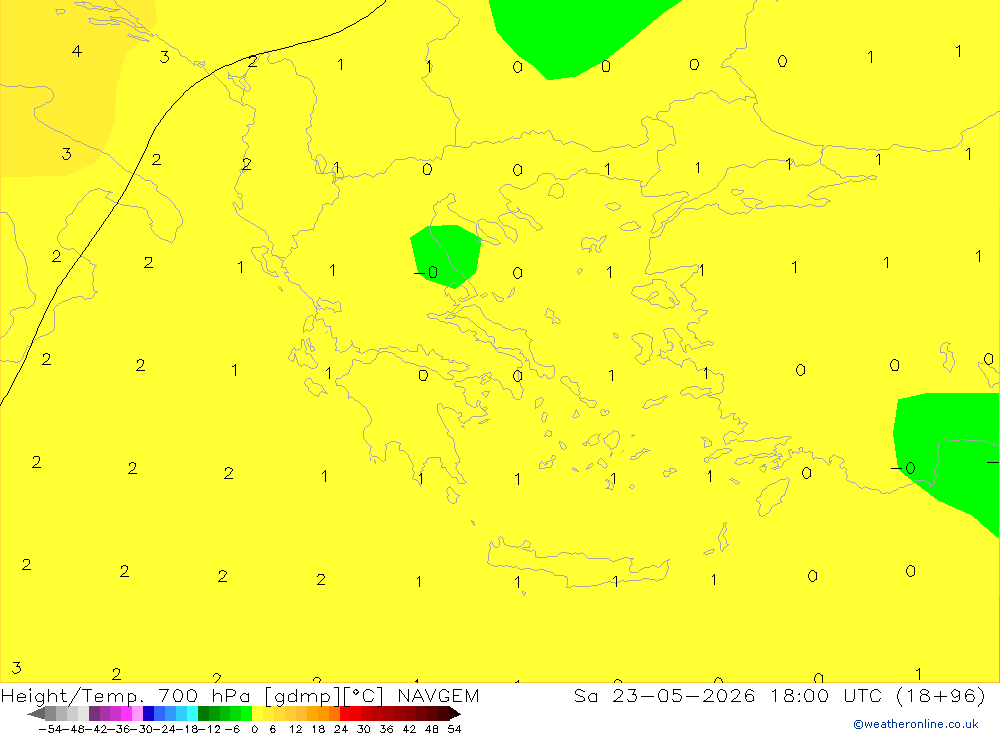Click the island of Crete on the map
The width and height of the screenshot is (1000, 733).
pyautogui.click(x=577, y=565)
